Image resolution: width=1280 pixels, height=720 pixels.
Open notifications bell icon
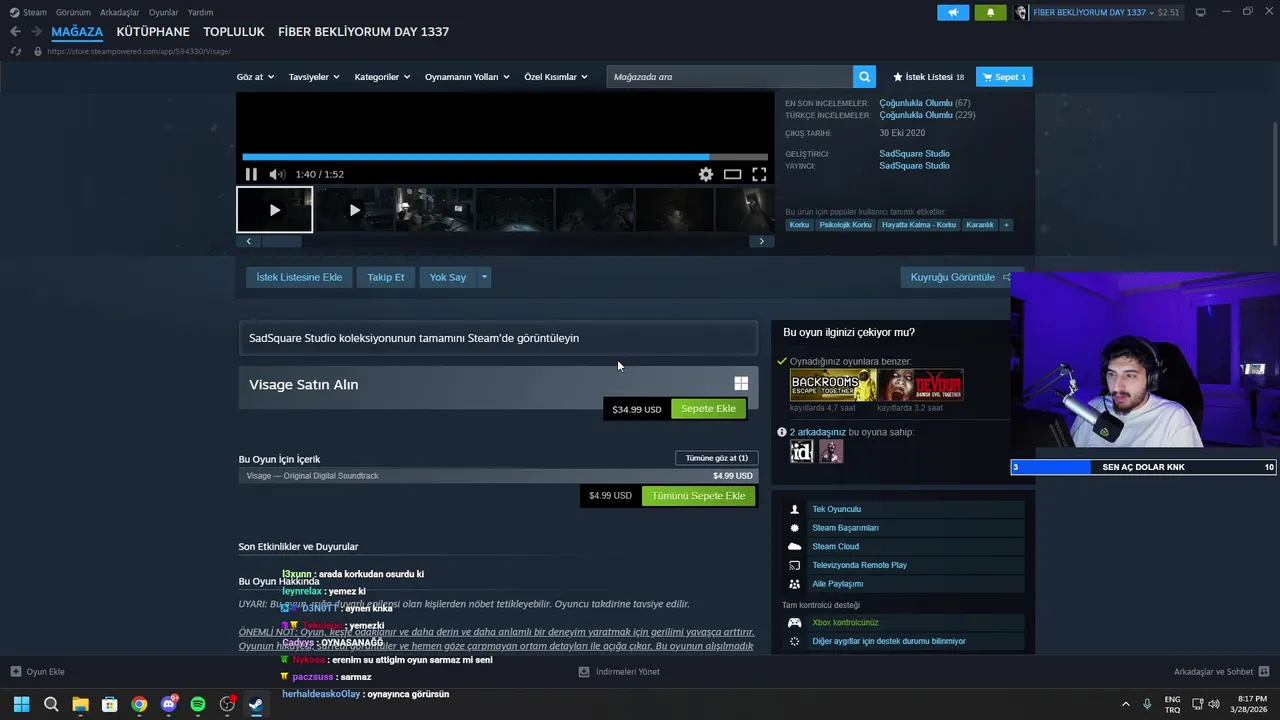990,12
